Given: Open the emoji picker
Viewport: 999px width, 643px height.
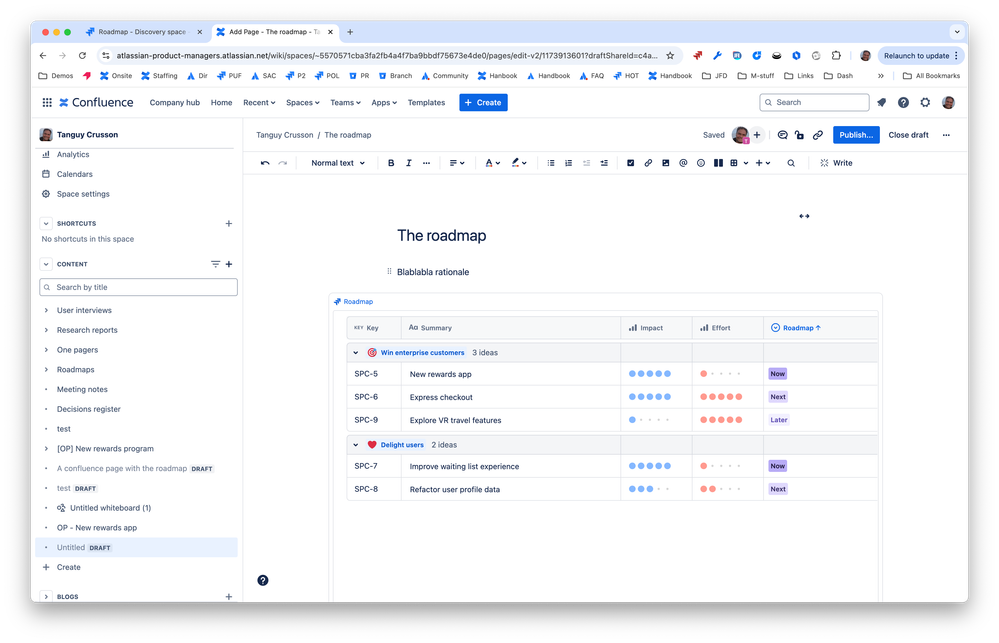Looking at the screenshot, I should [701, 163].
